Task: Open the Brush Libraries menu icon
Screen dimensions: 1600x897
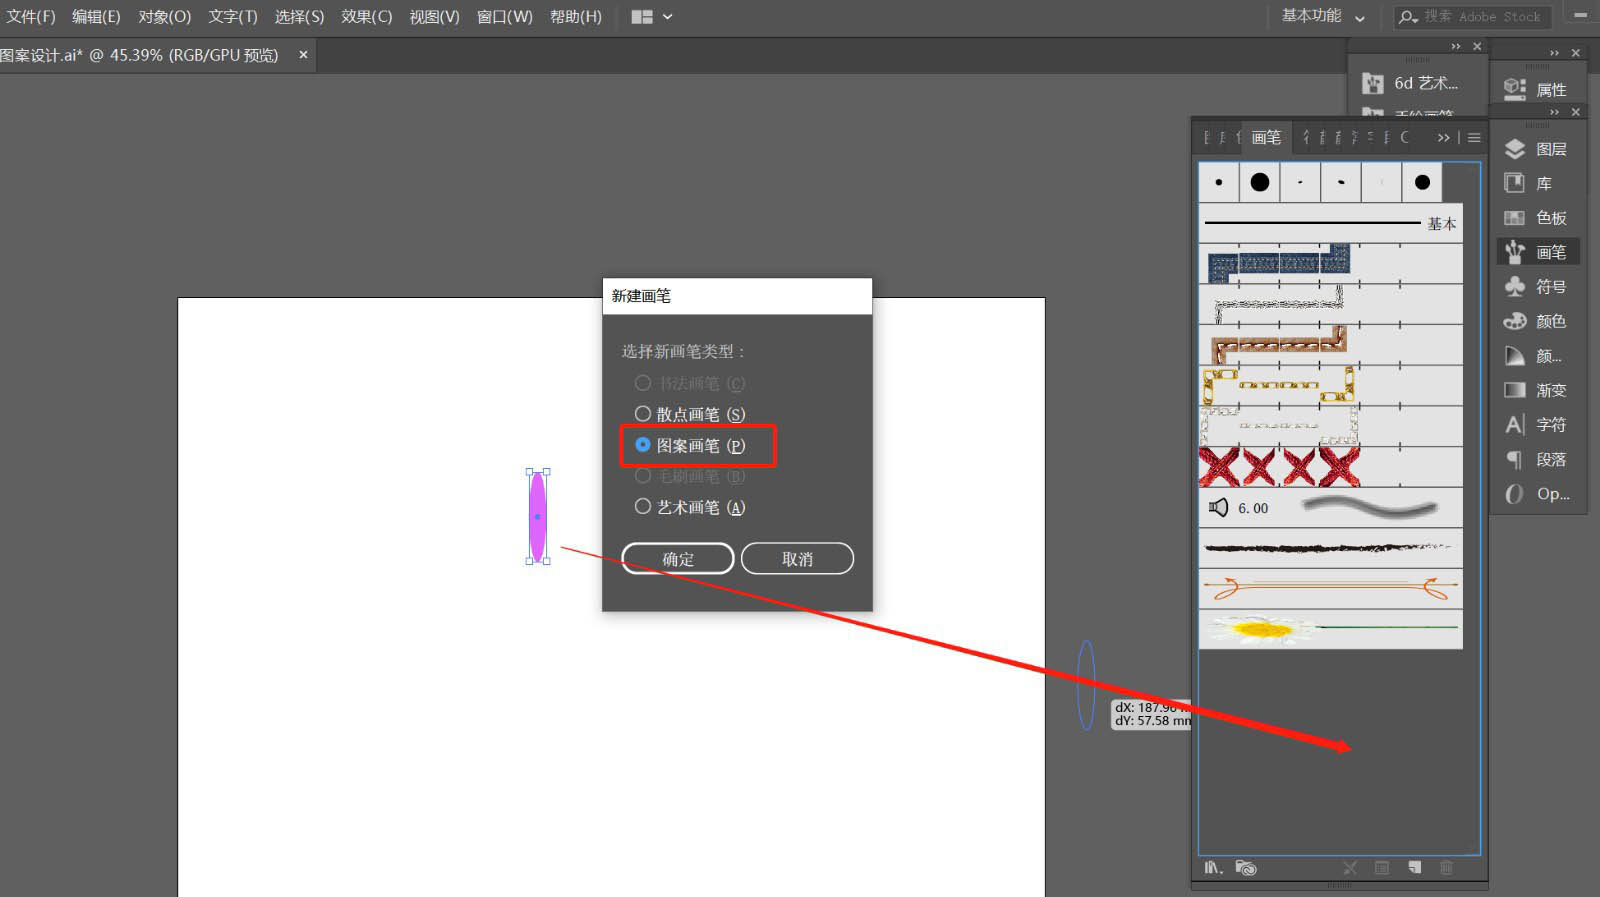Action: click(1213, 867)
